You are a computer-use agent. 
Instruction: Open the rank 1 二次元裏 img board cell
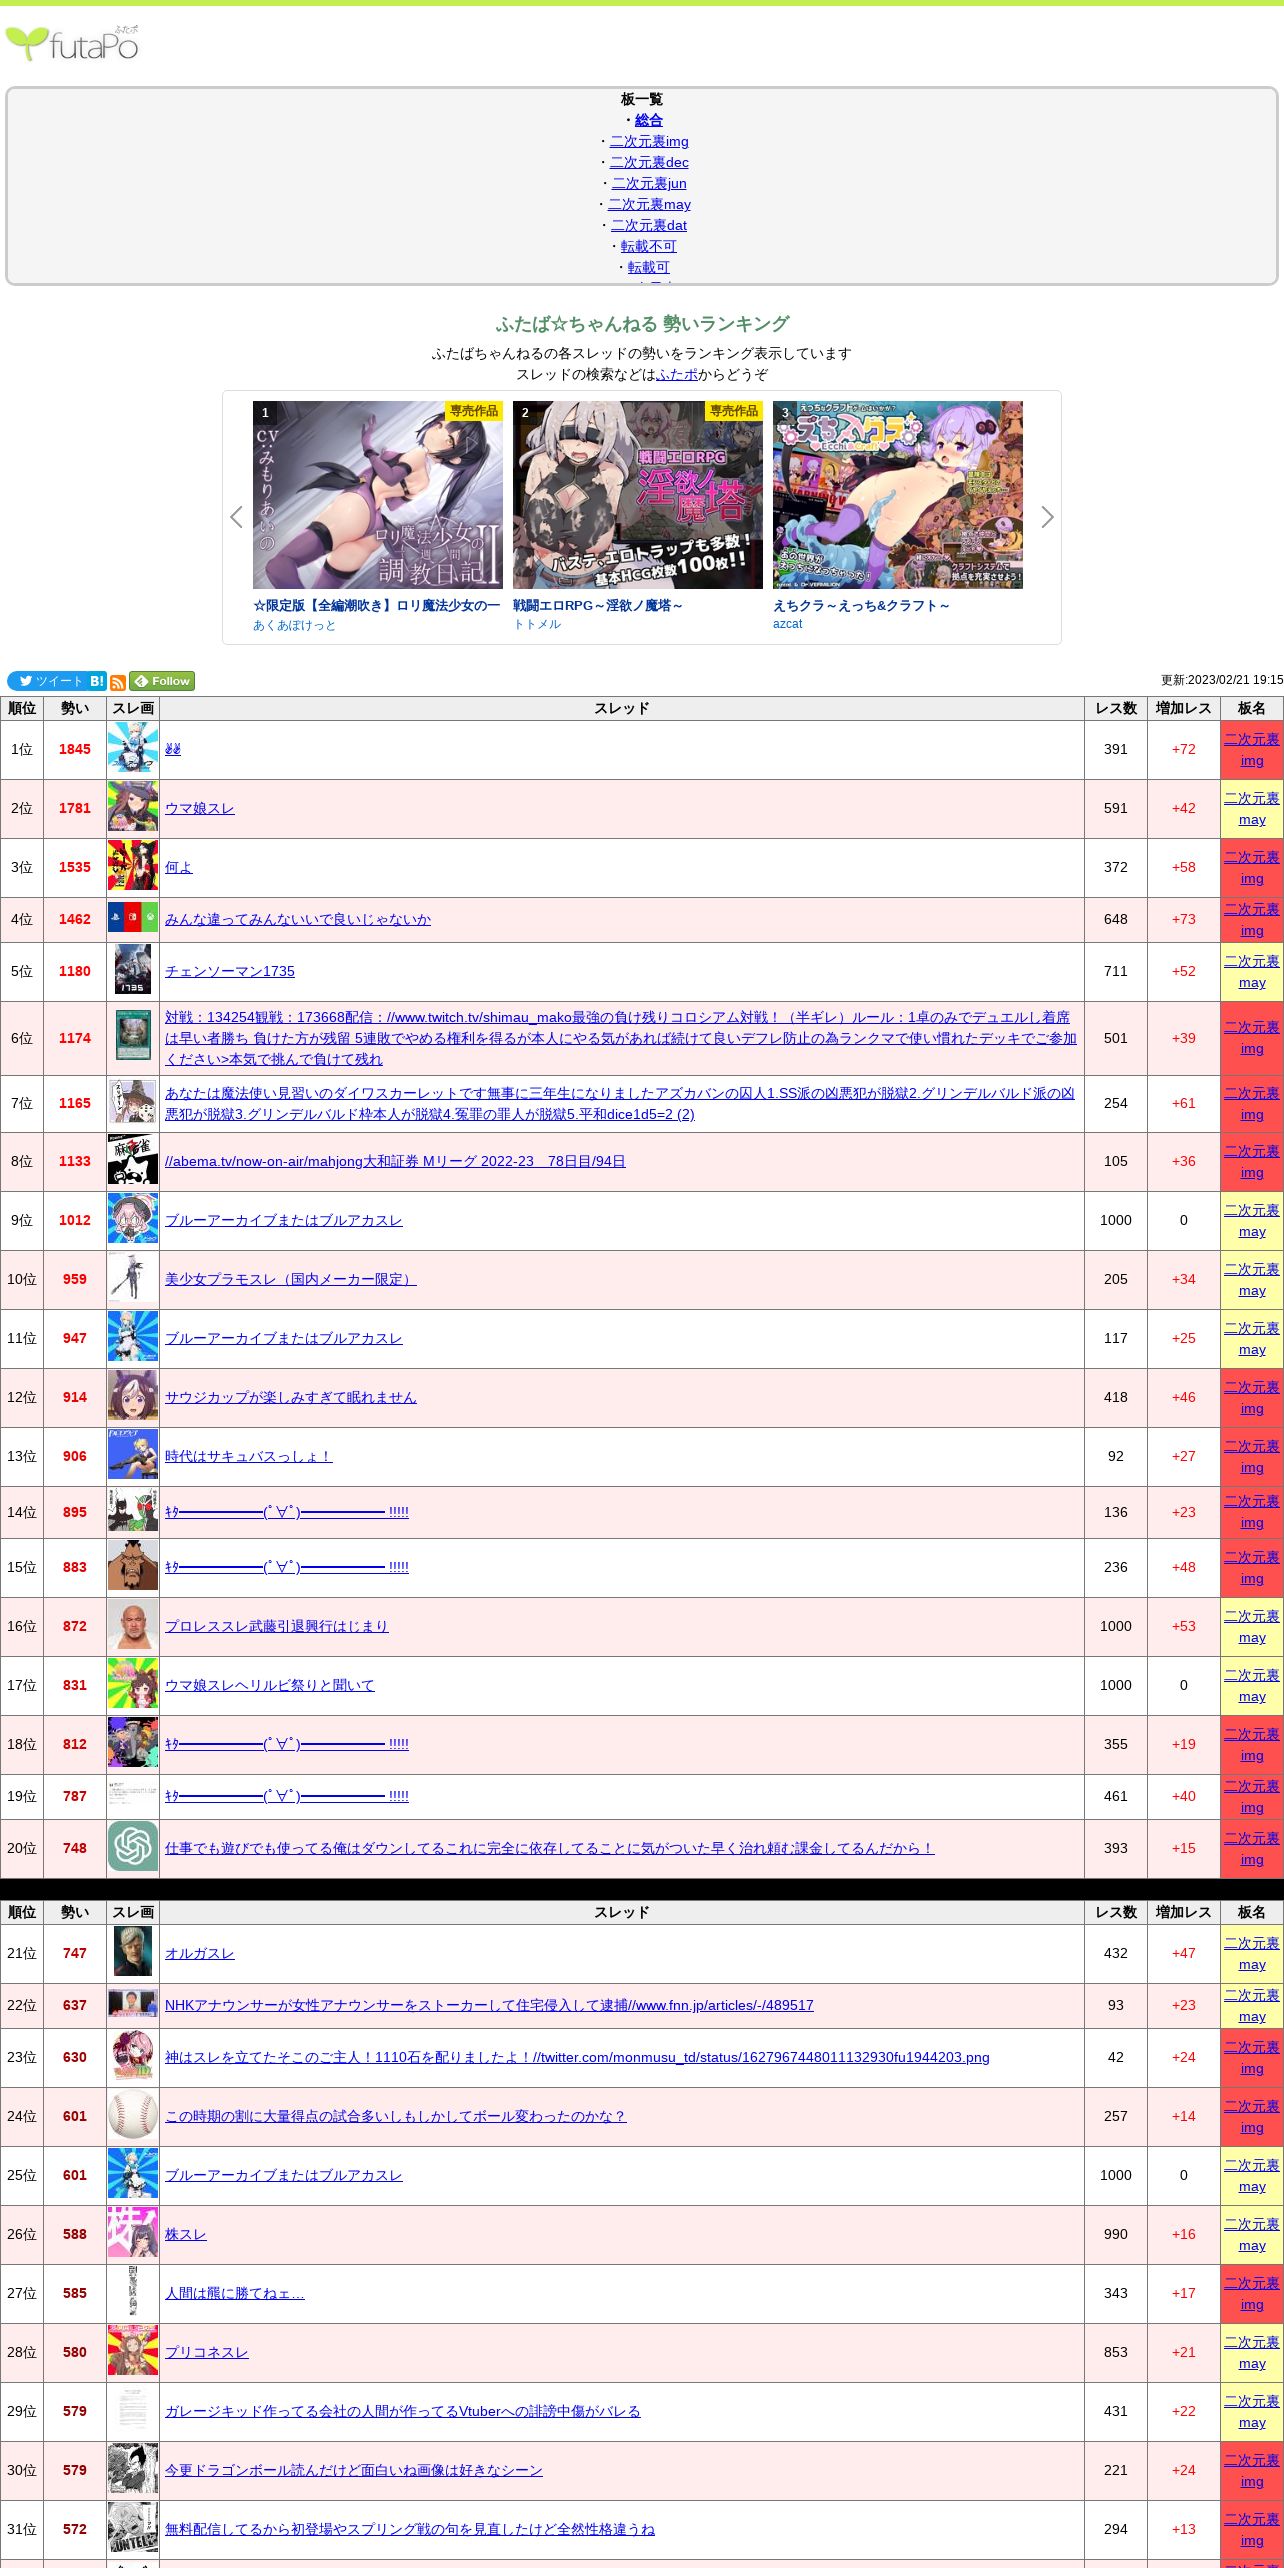click(1252, 749)
